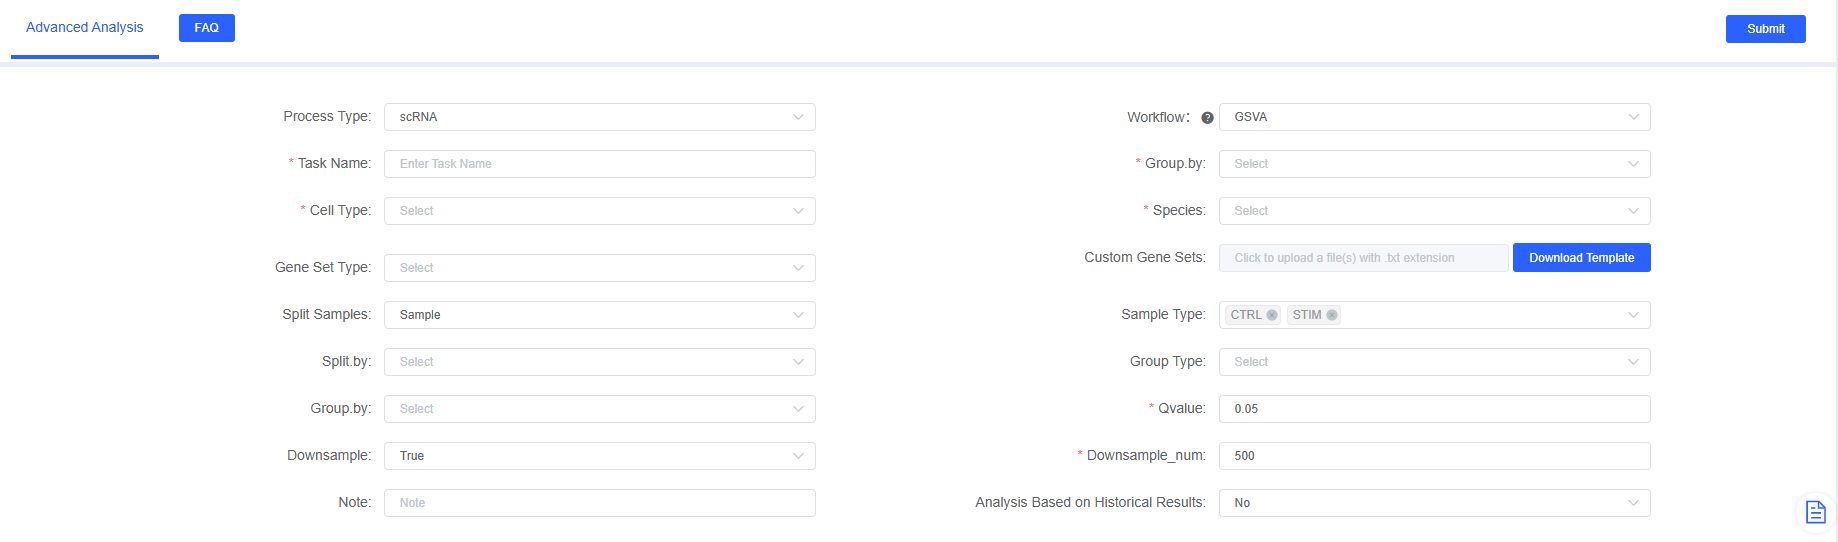Open the floating document icon at bottom right

click(x=1815, y=512)
